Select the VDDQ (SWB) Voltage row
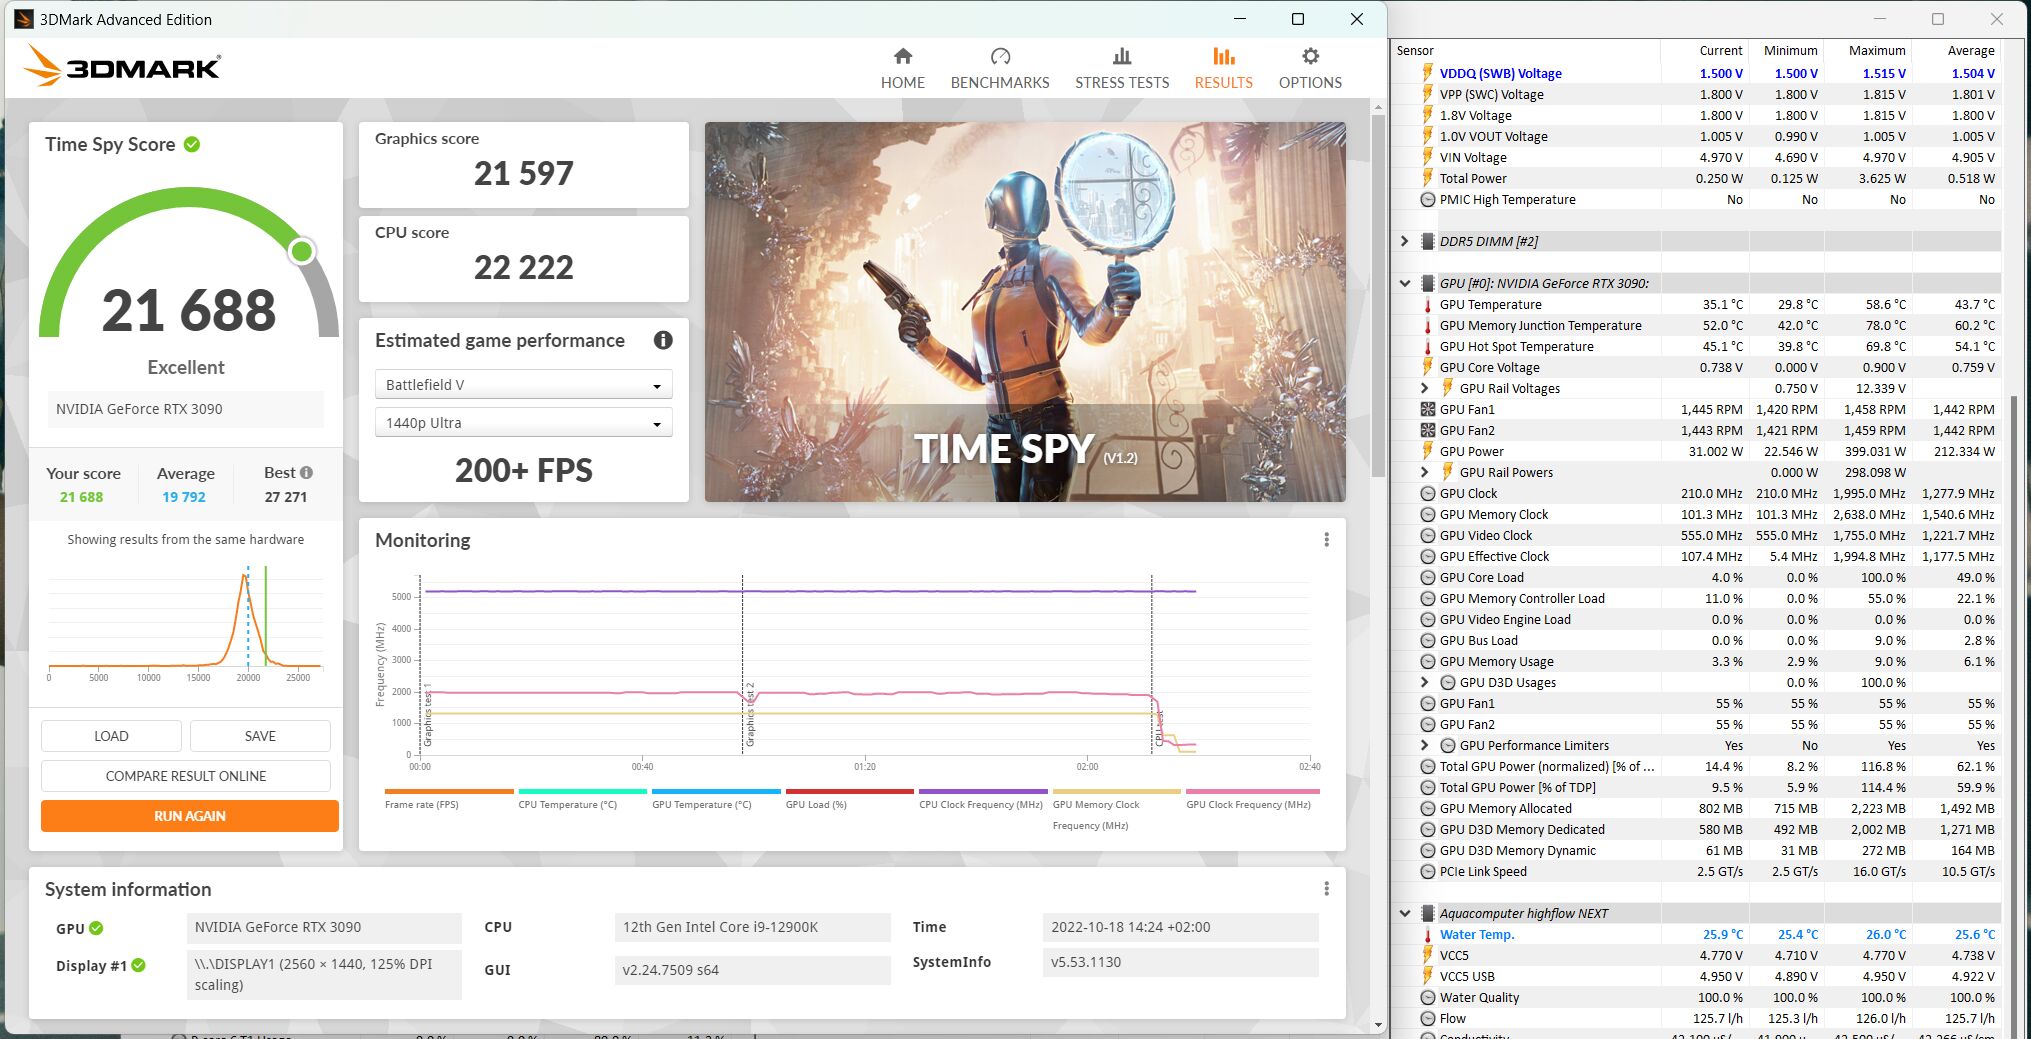The height and width of the screenshot is (1039, 2031). coord(1697,73)
